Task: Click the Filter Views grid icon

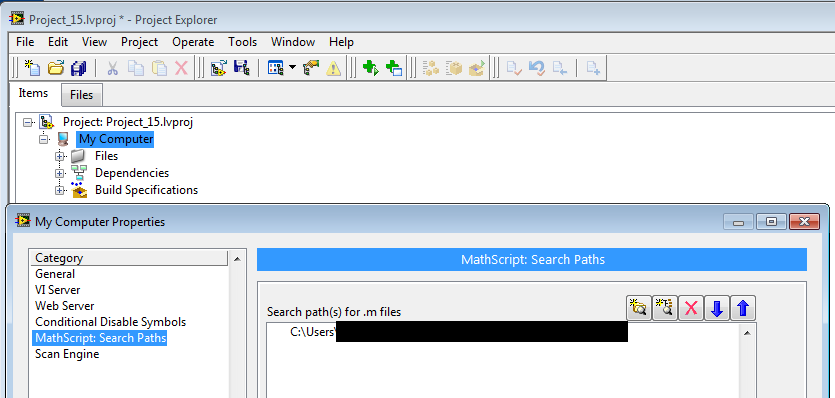Action: [276, 68]
